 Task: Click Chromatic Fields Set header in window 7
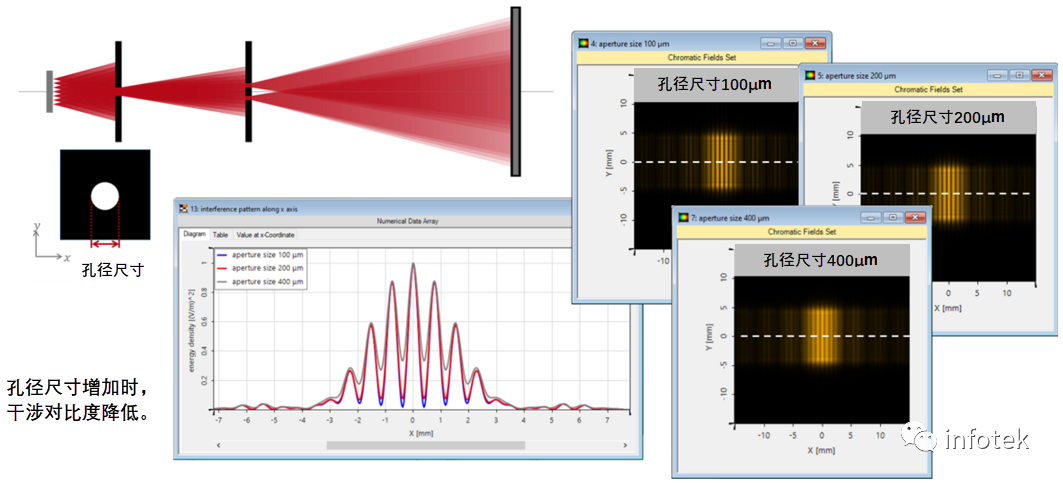802,231
